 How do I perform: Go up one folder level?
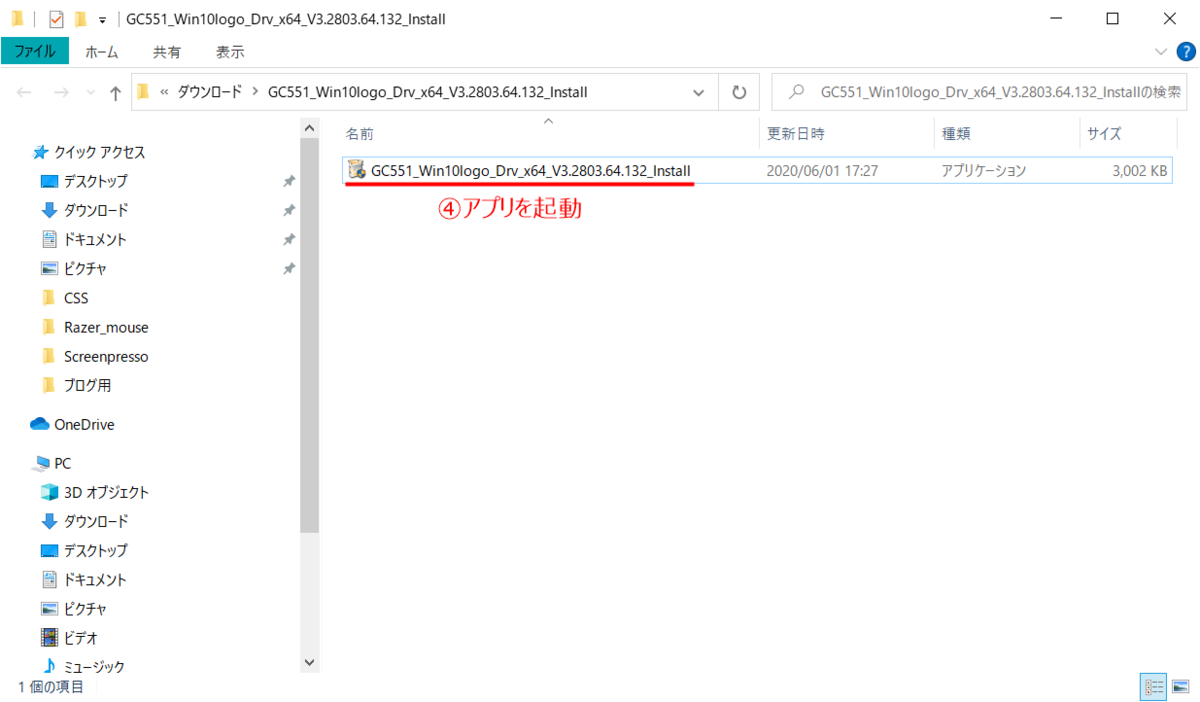tap(115, 93)
